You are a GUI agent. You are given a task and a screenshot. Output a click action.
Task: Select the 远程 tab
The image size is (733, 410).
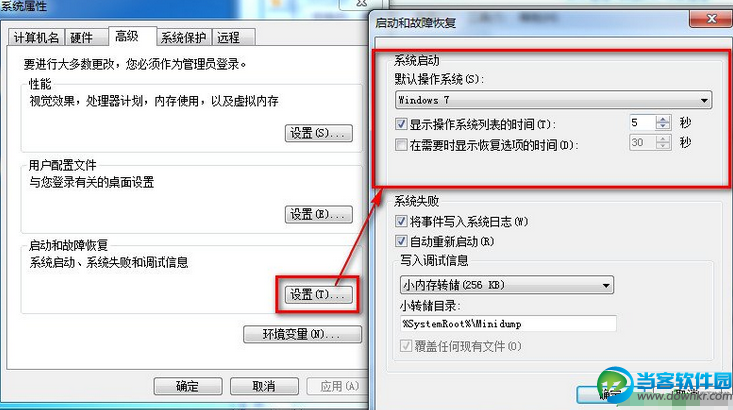pos(229,37)
